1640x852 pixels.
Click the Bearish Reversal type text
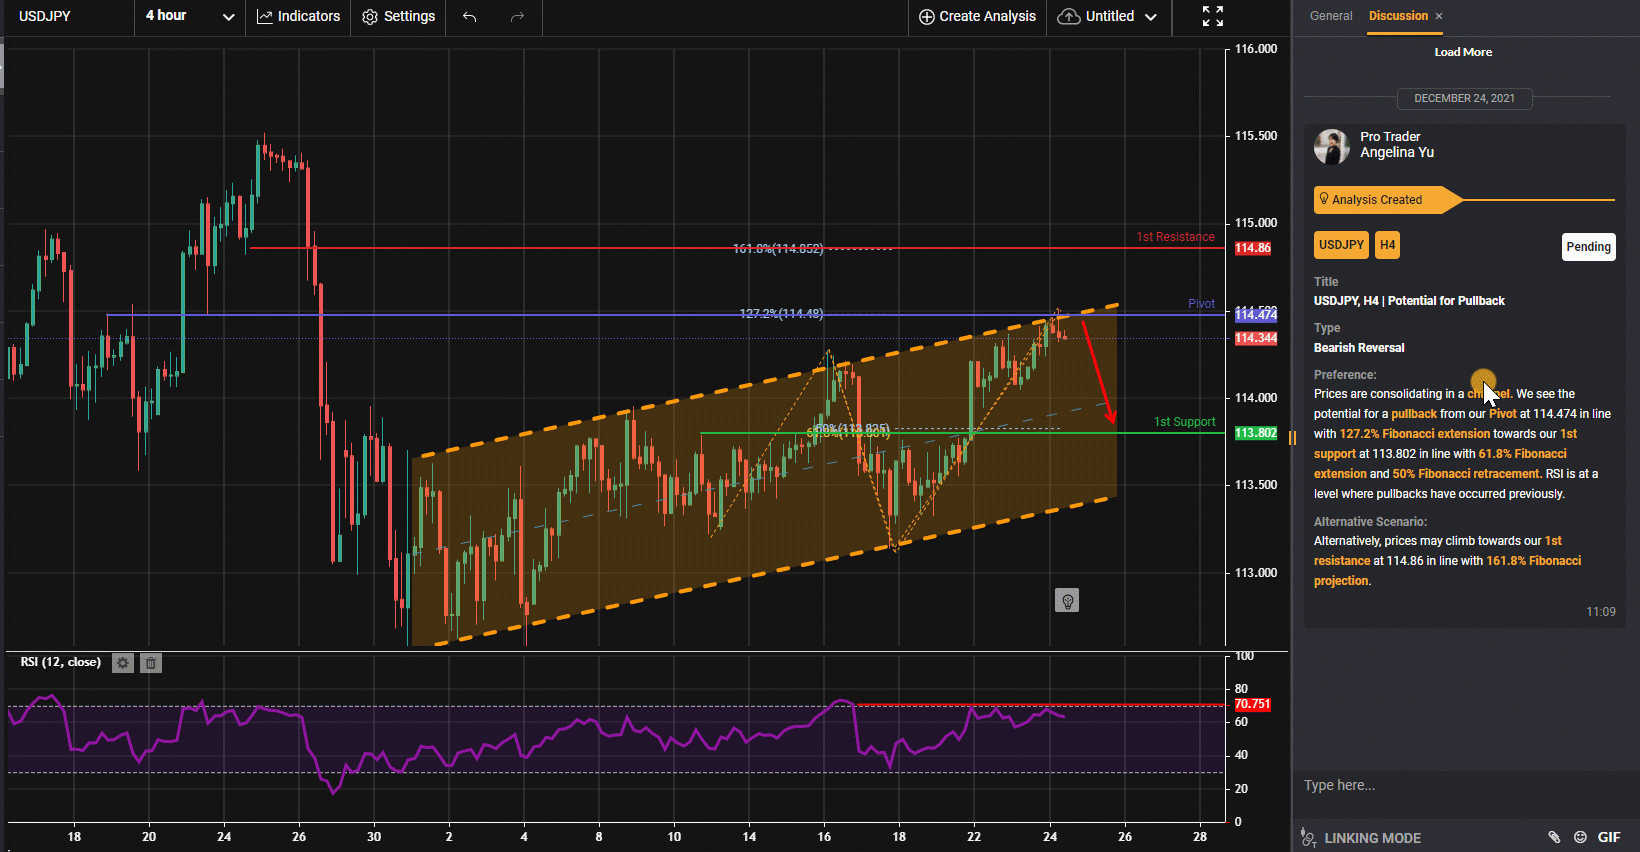(1359, 348)
